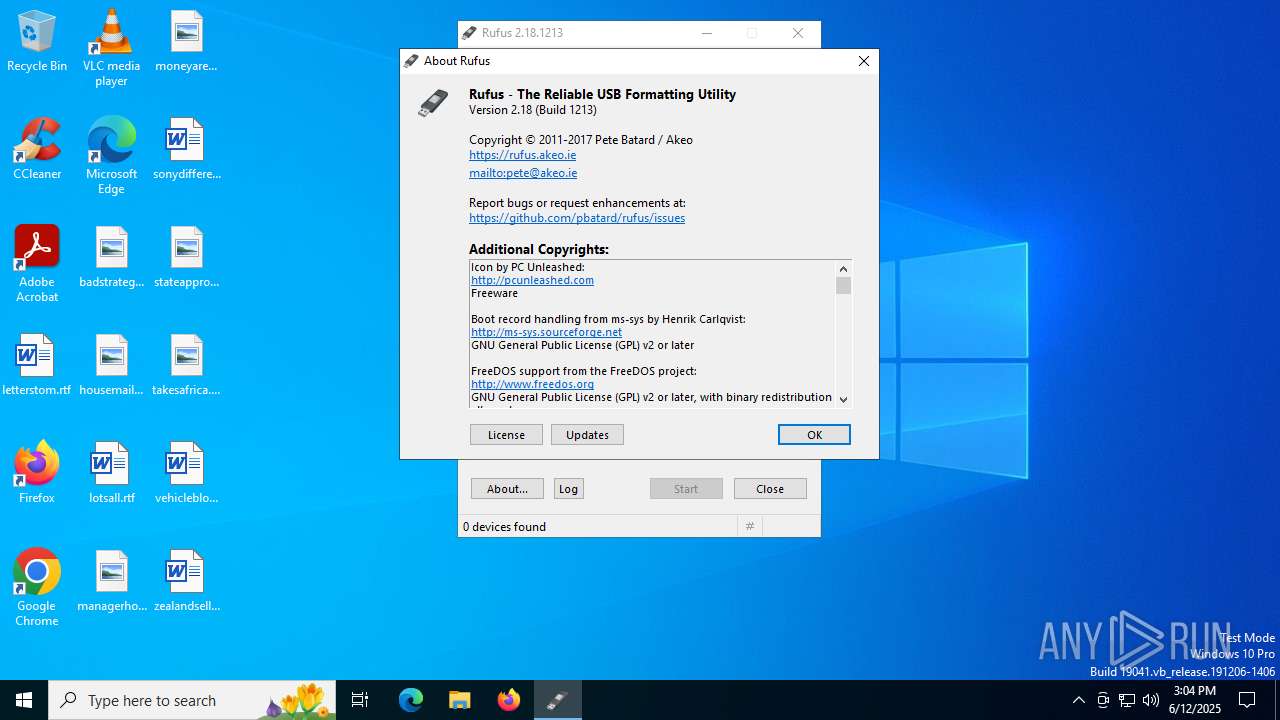This screenshot has height=720, width=1280.
Task: Click Rufus taskbar button
Action: [x=558, y=700]
